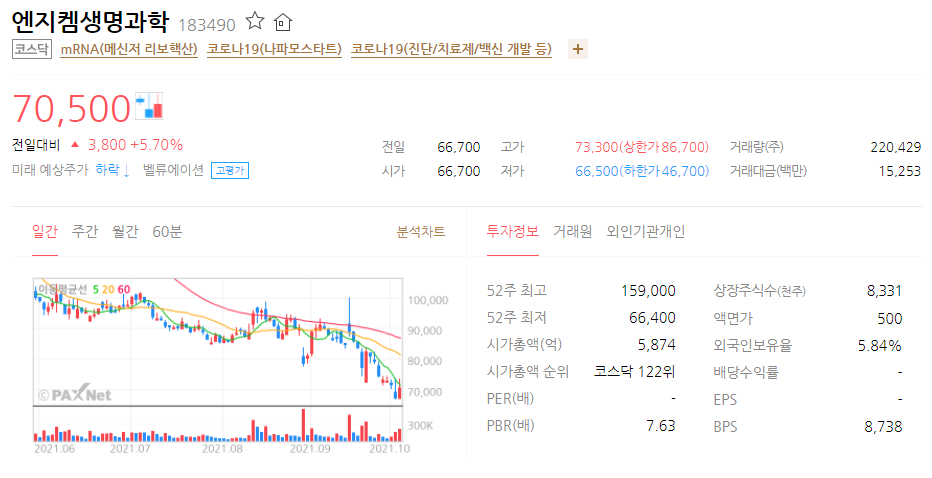Switch to 60분 chart tab
This screenshot has width=932, height=478.
pyautogui.click(x=167, y=231)
